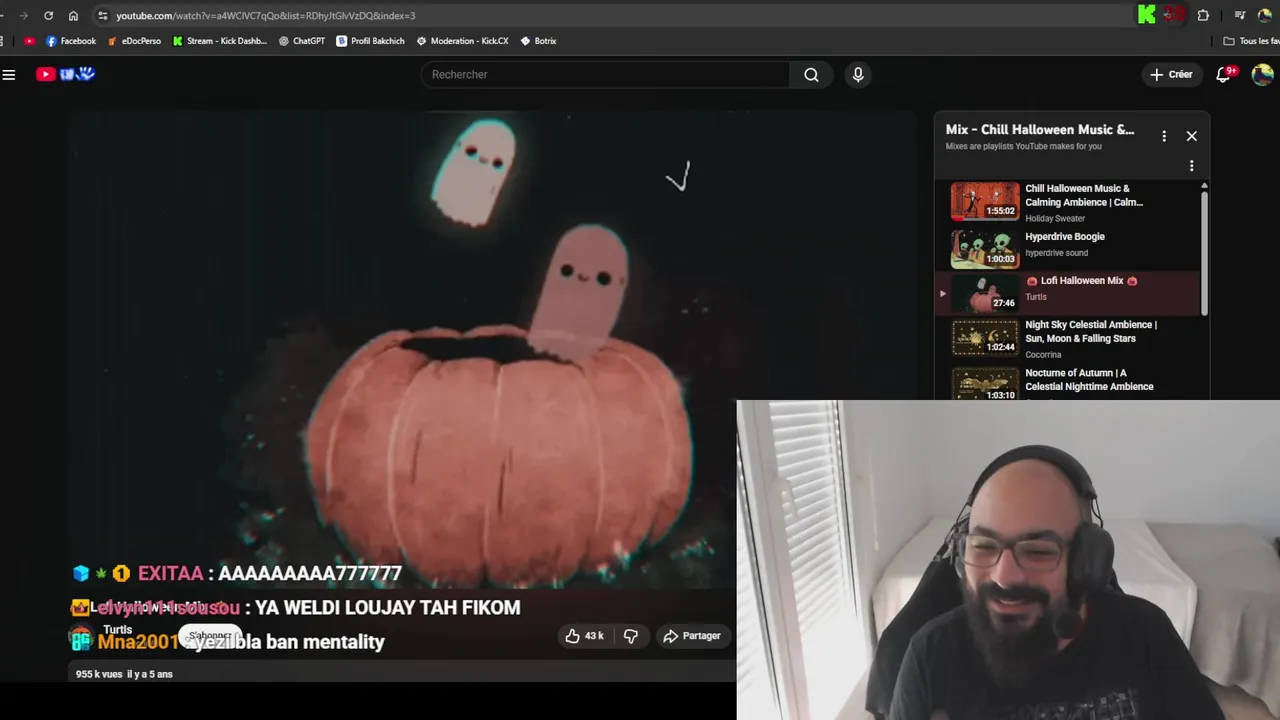Open the ChatGPT bookmark
The width and height of the screenshot is (1280, 720).
[302, 41]
